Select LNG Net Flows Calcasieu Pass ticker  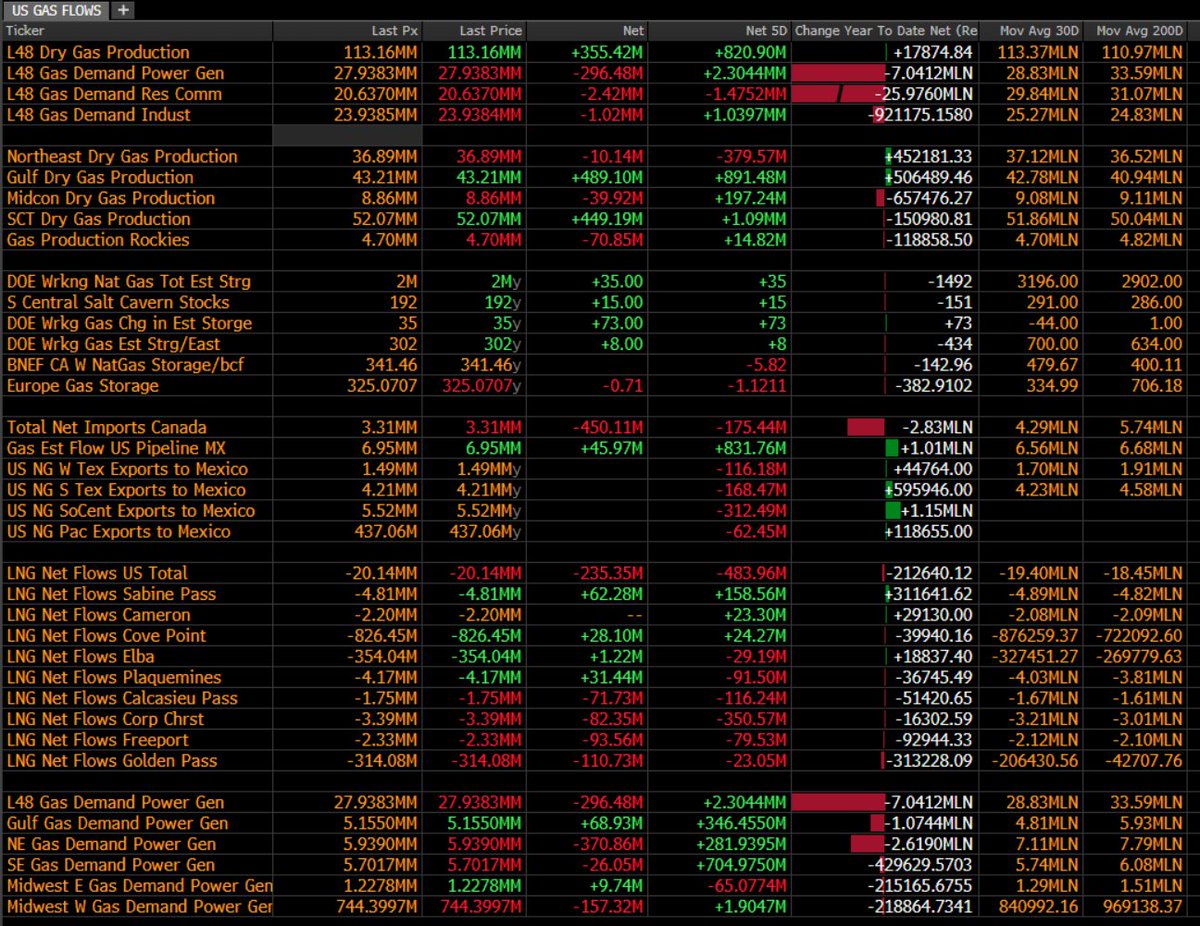(122, 699)
